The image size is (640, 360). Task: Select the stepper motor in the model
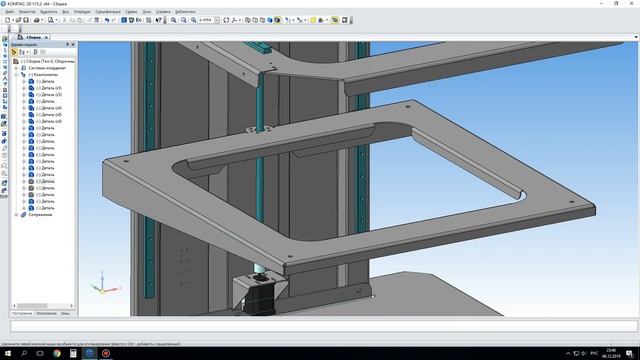[260, 300]
